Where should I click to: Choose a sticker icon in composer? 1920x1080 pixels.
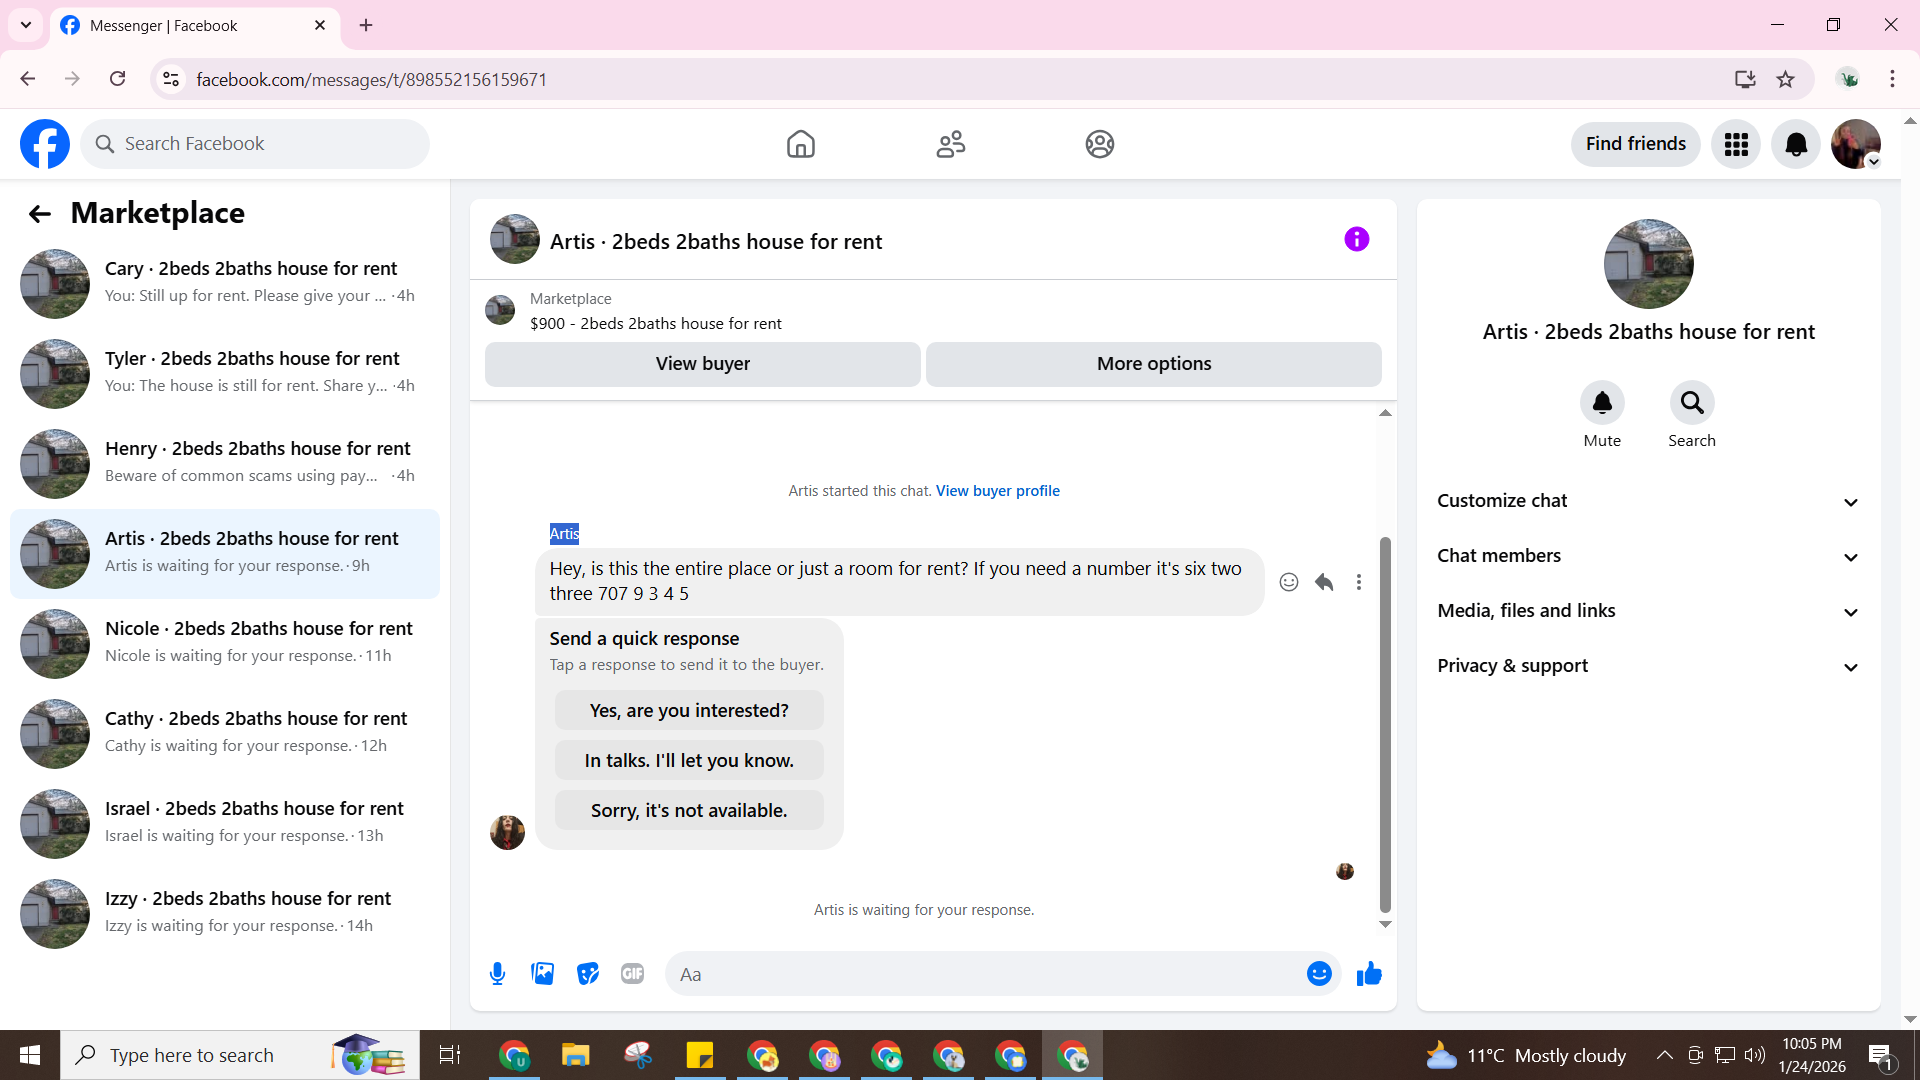(588, 974)
